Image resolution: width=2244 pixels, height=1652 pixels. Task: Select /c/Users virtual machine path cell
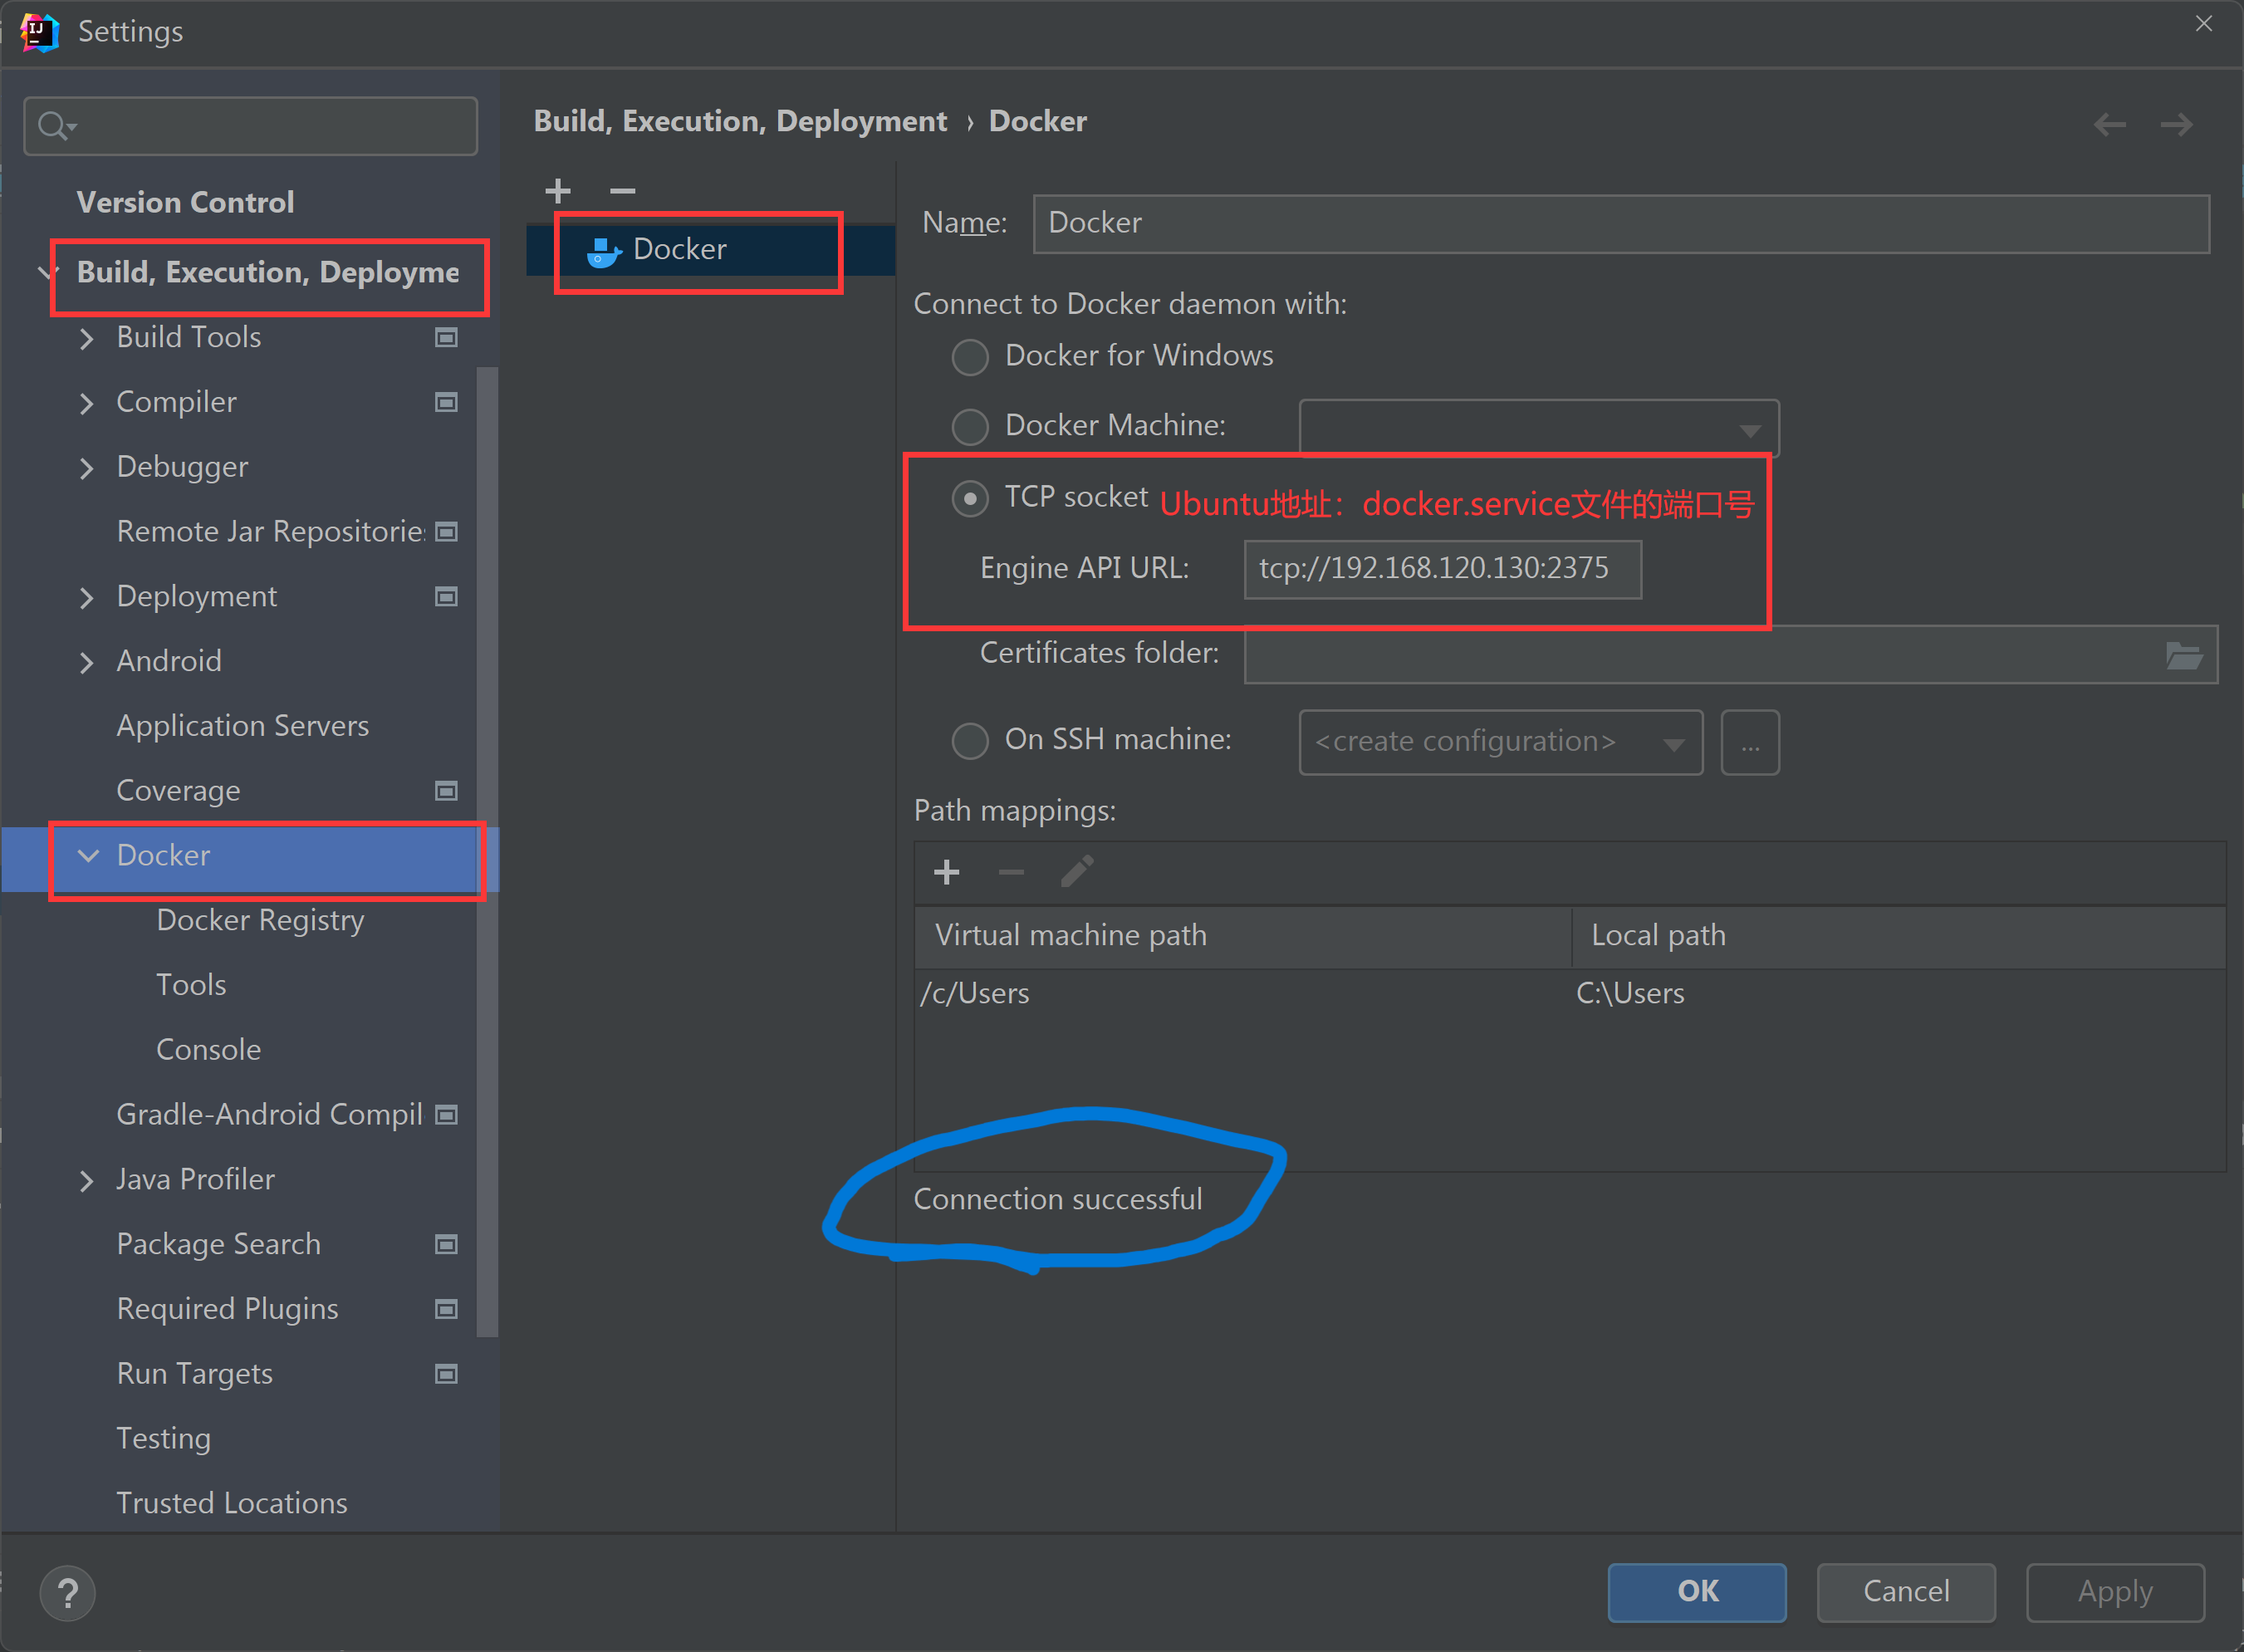click(1242, 994)
